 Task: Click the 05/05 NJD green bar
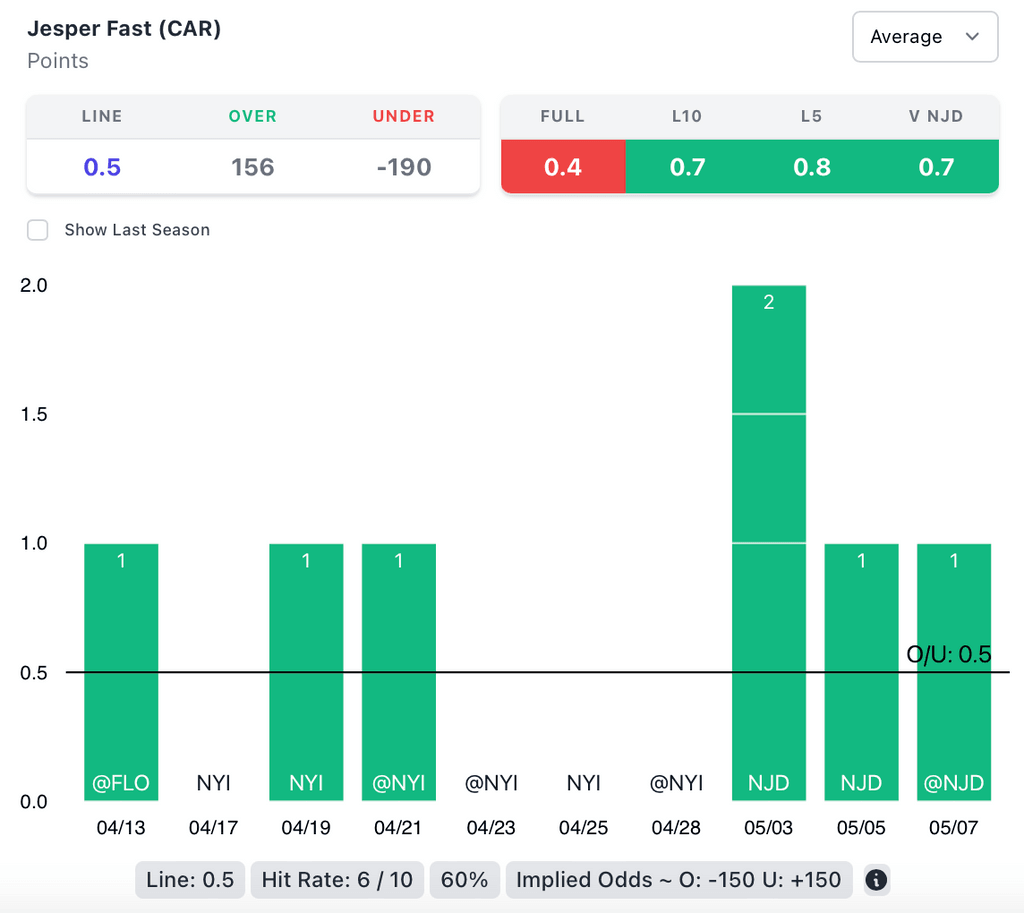(861, 672)
